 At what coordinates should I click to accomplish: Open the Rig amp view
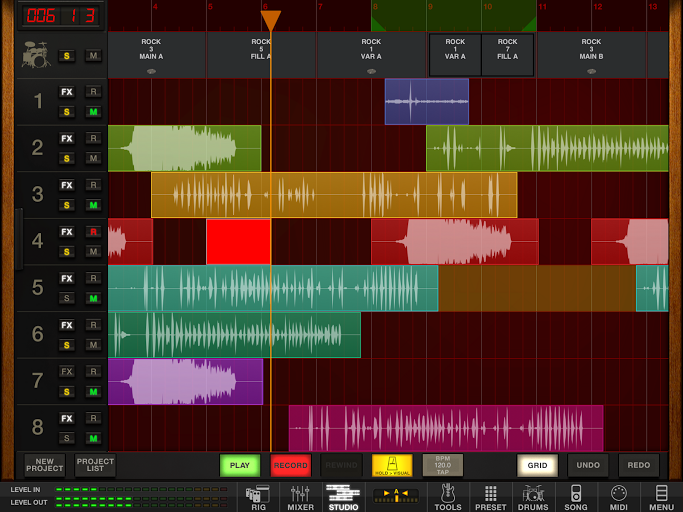(x=258, y=495)
